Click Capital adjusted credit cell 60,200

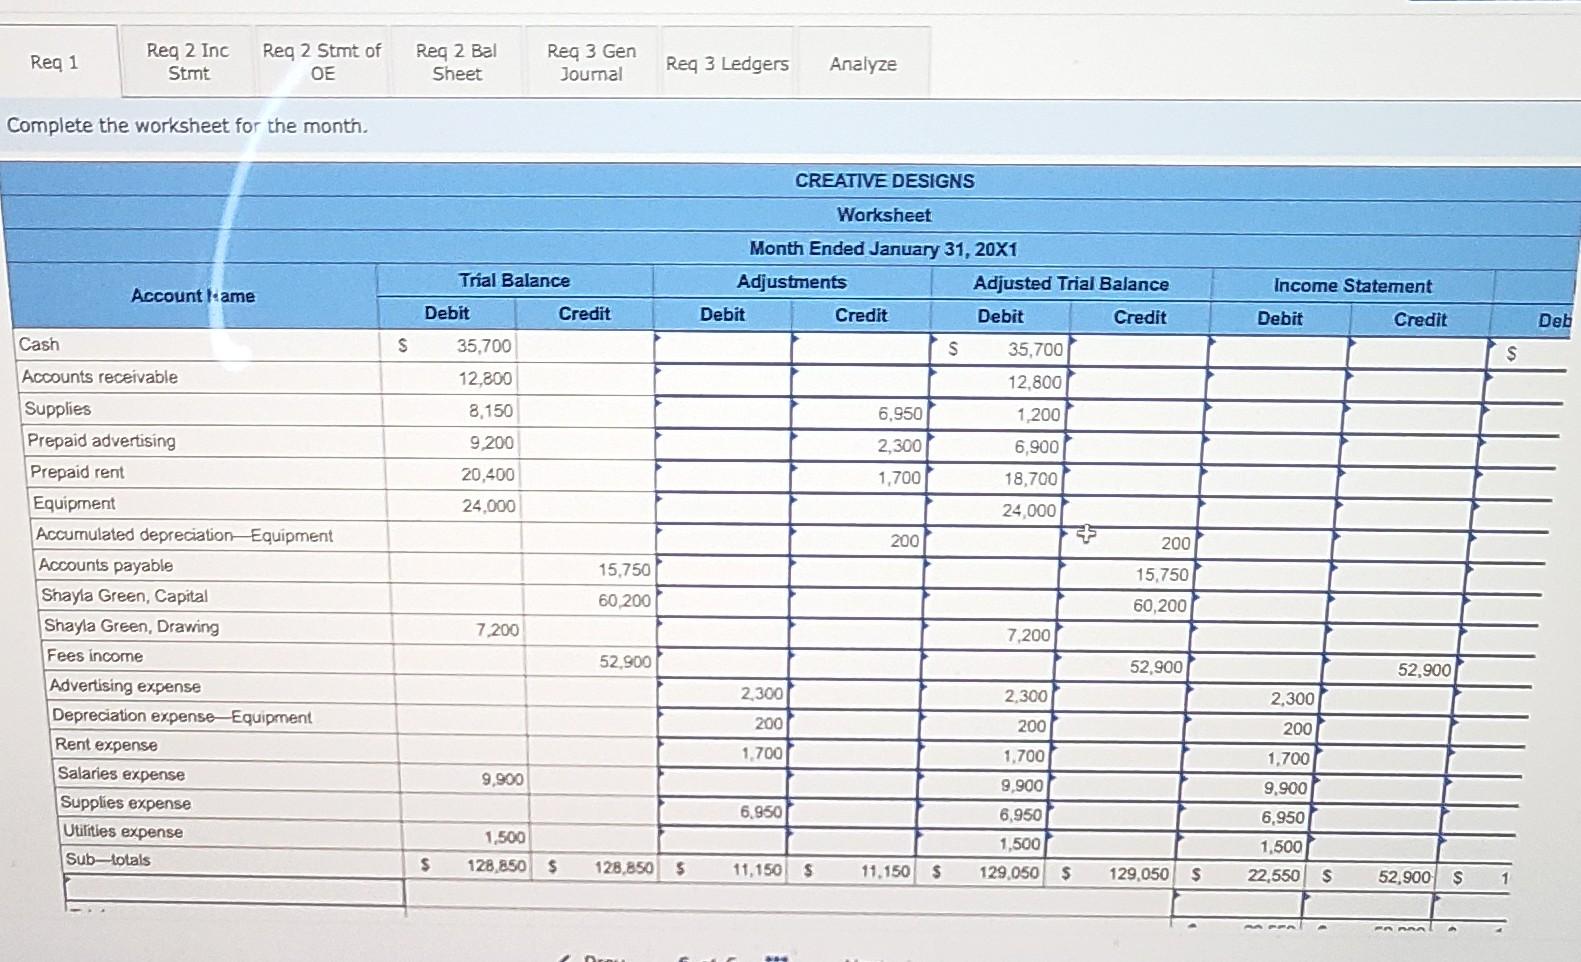[x=1126, y=605]
